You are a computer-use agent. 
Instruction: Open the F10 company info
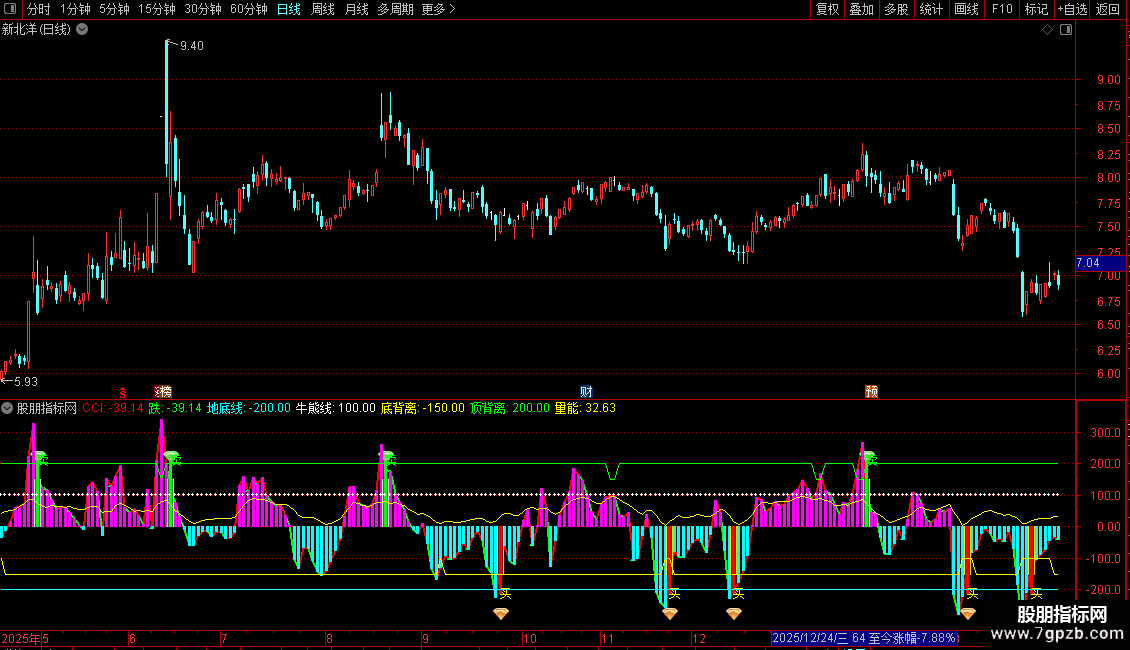(1002, 9)
